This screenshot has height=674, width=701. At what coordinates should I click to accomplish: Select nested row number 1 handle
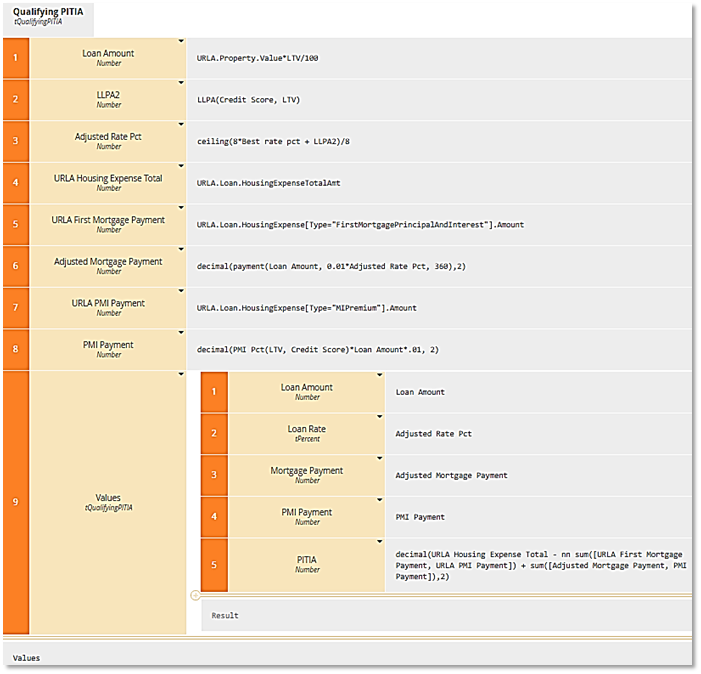tap(214, 392)
